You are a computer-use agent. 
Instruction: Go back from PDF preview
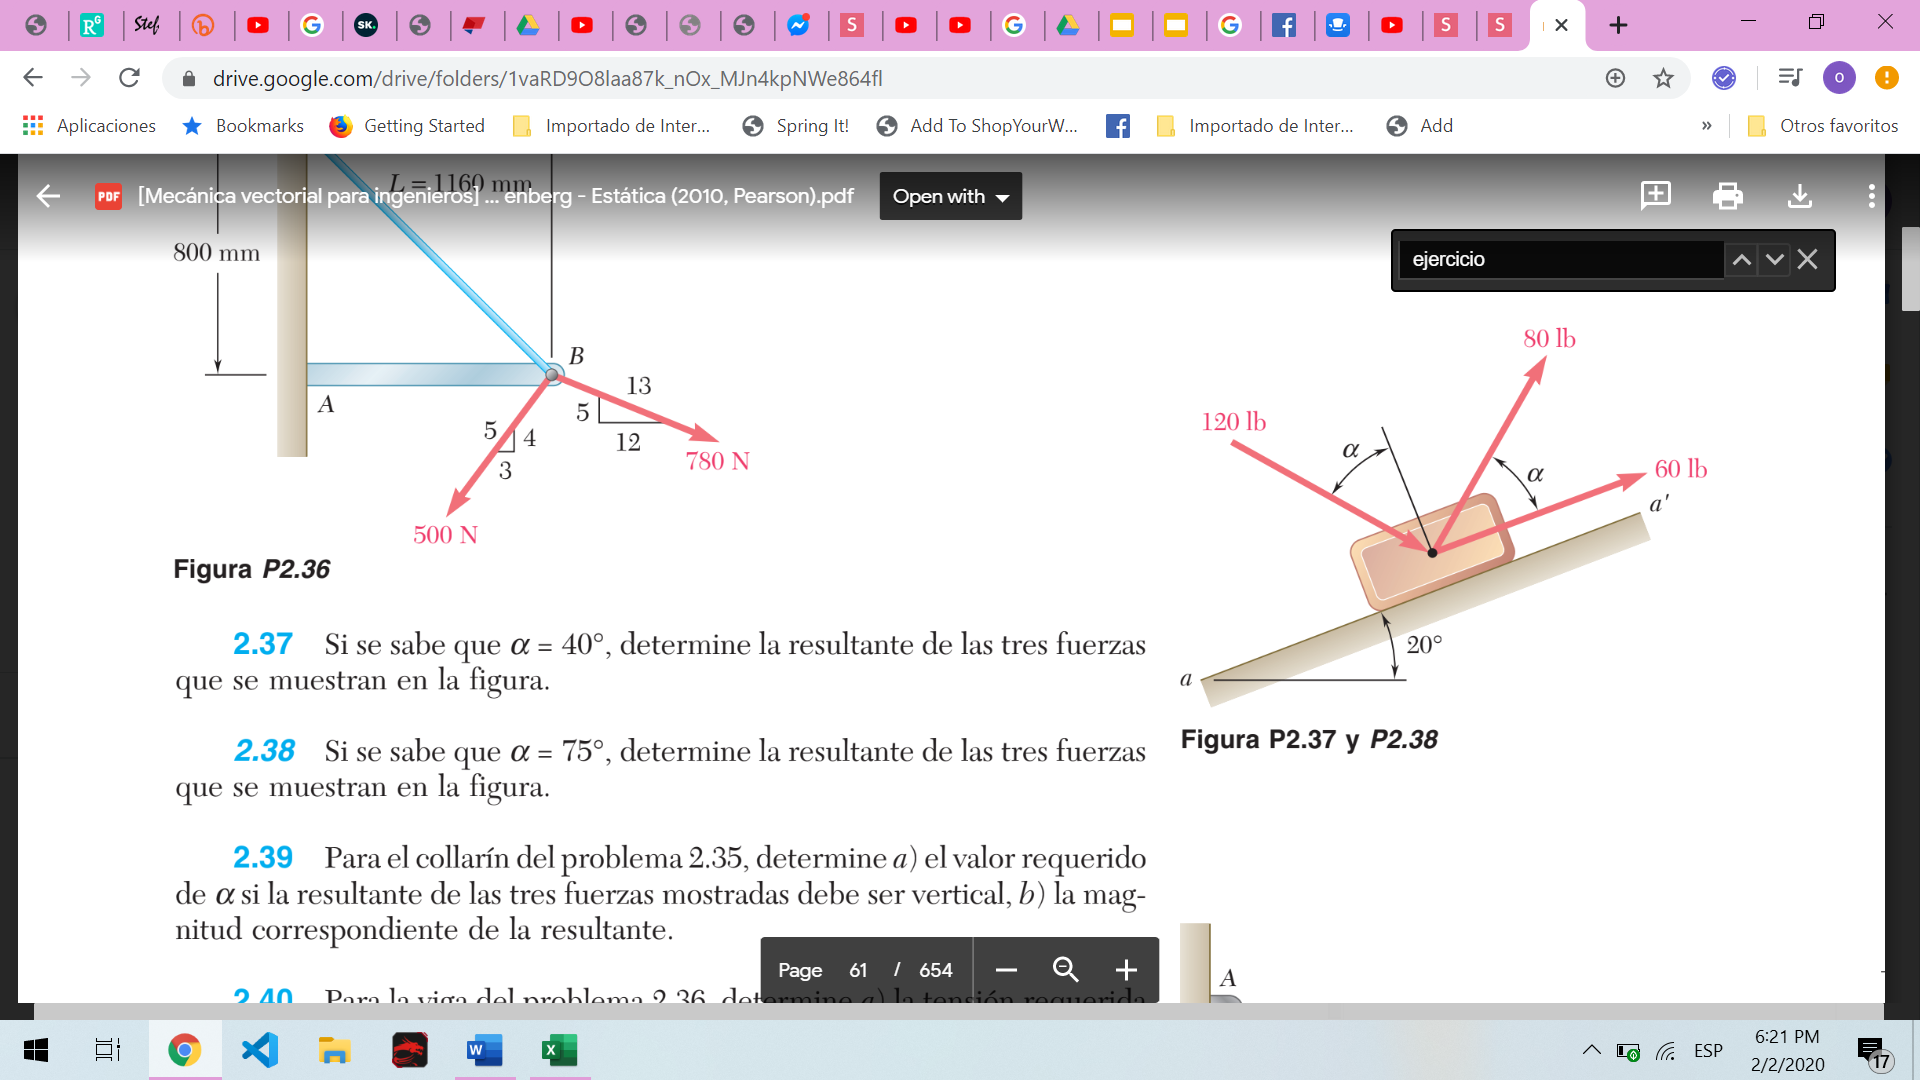48,196
